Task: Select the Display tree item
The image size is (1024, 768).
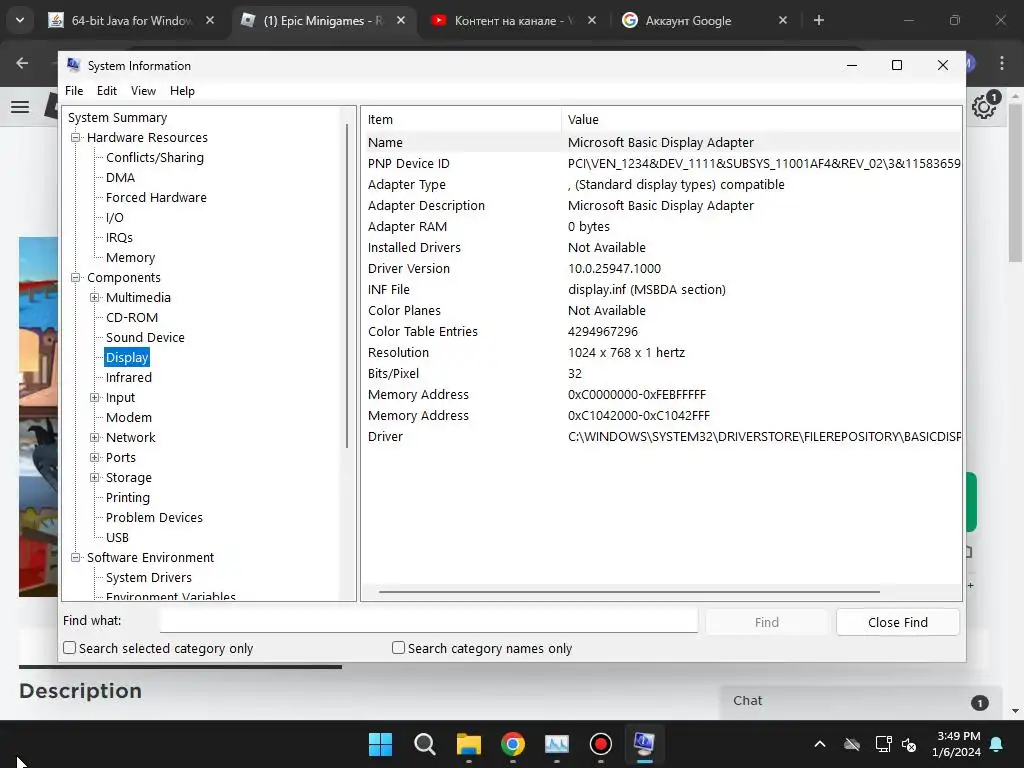Action: [x=127, y=357]
